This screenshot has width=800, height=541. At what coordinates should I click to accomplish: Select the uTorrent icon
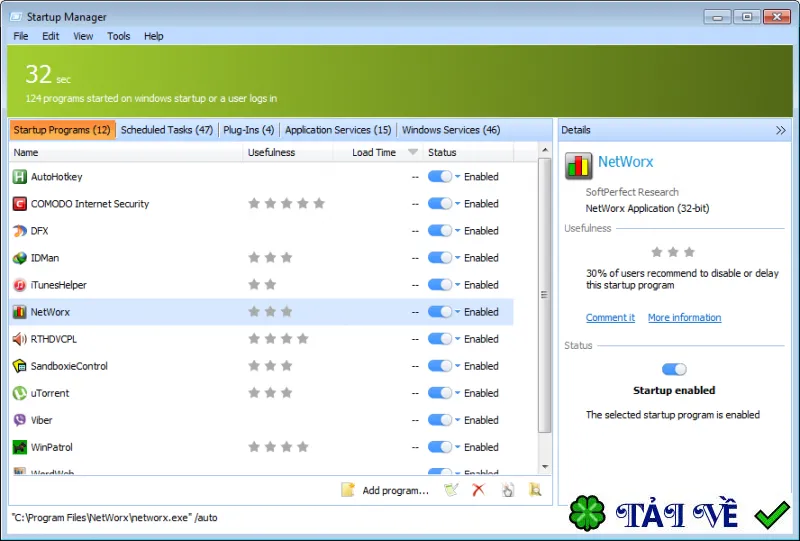pyautogui.click(x=19, y=393)
